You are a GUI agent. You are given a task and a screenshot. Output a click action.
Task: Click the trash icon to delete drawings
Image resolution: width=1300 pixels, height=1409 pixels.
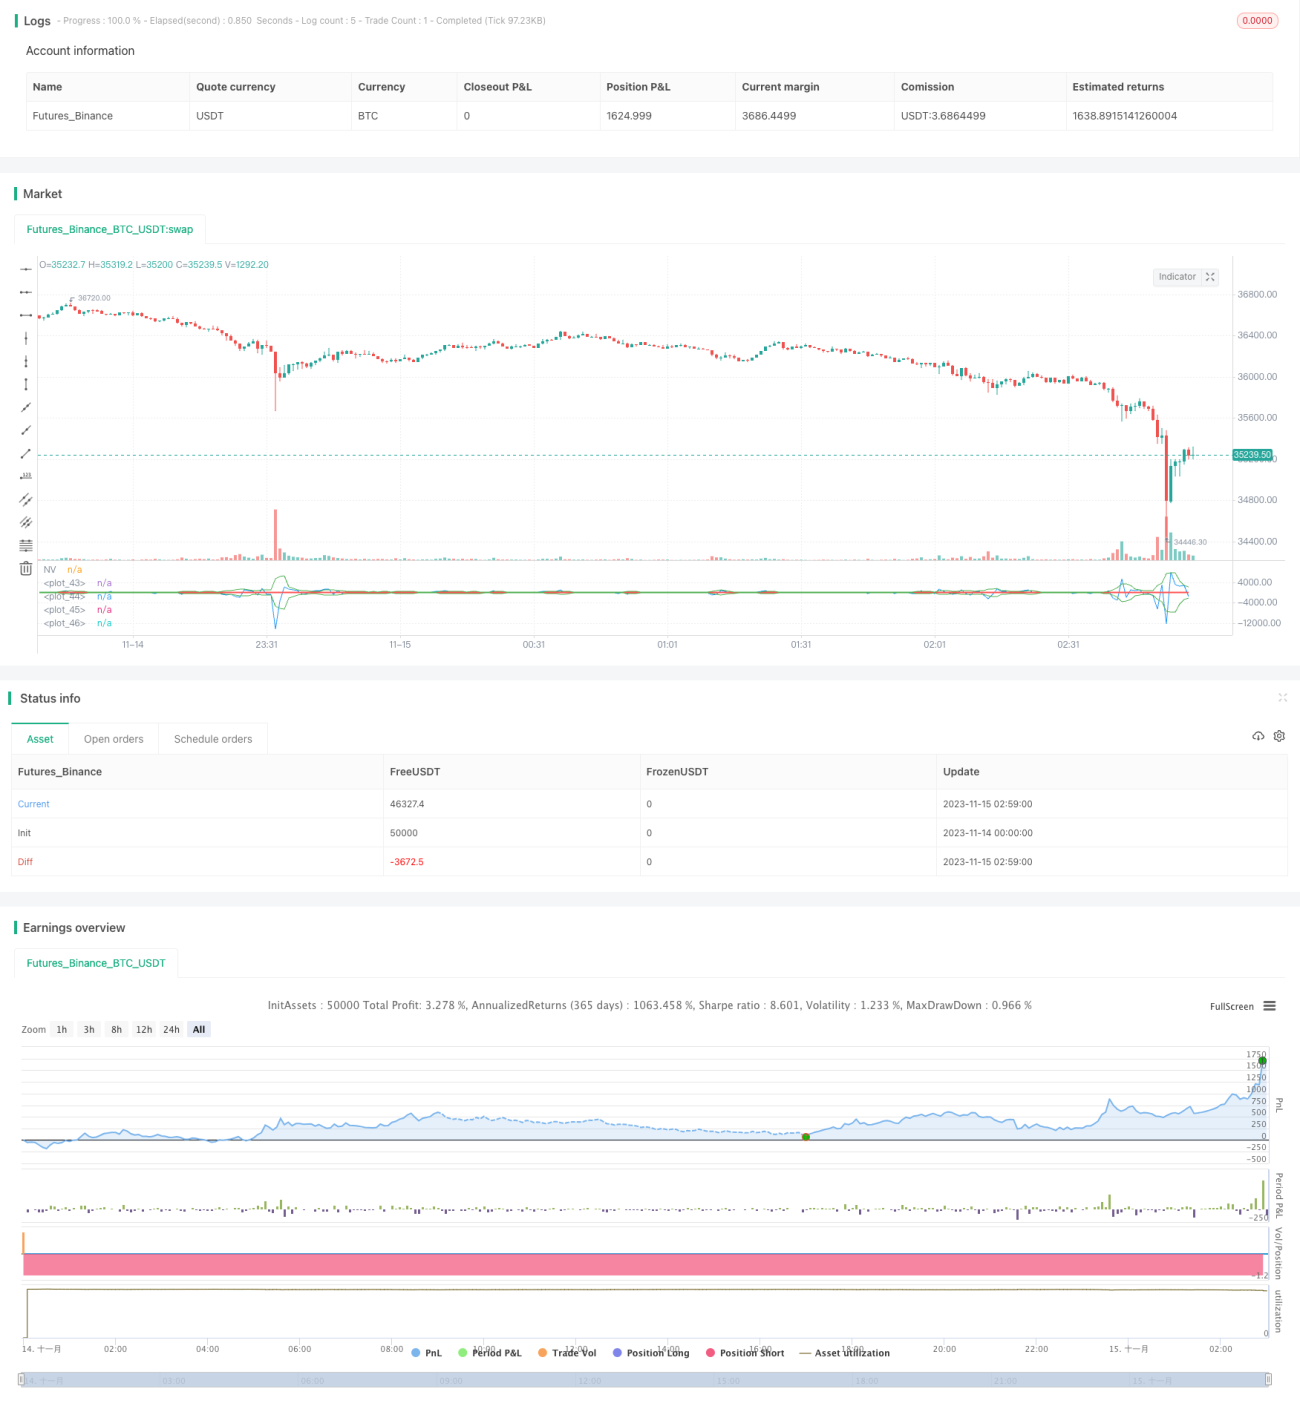[26, 568]
